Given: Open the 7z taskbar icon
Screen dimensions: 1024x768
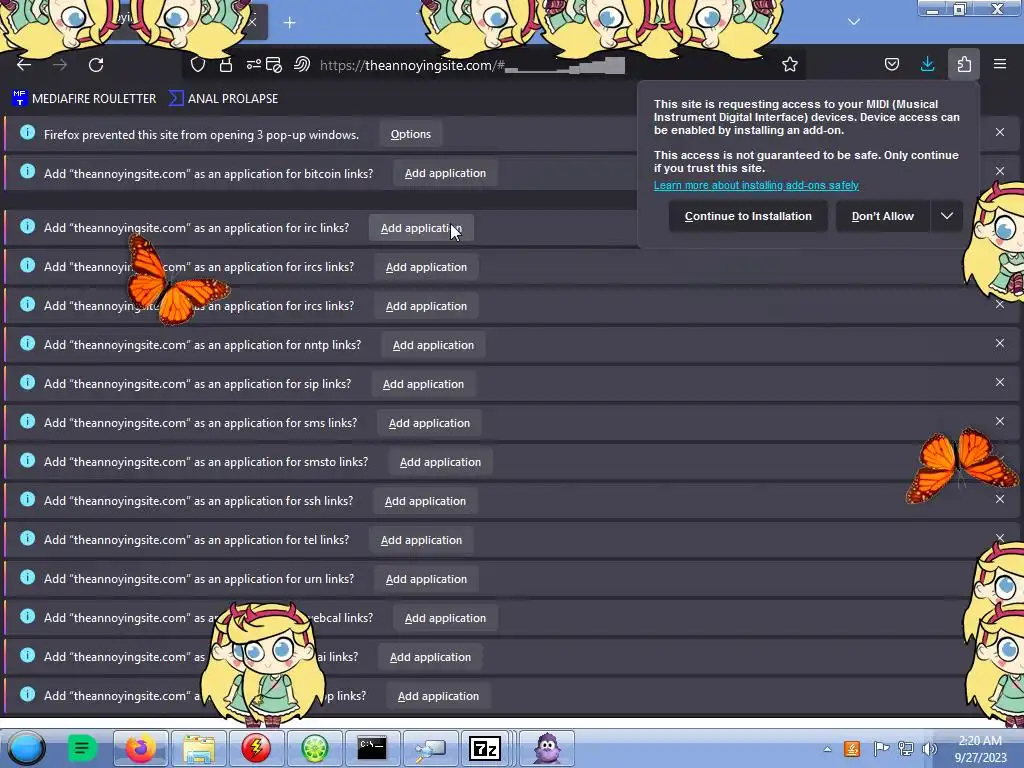Looking at the screenshot, I should coord(485,748).
